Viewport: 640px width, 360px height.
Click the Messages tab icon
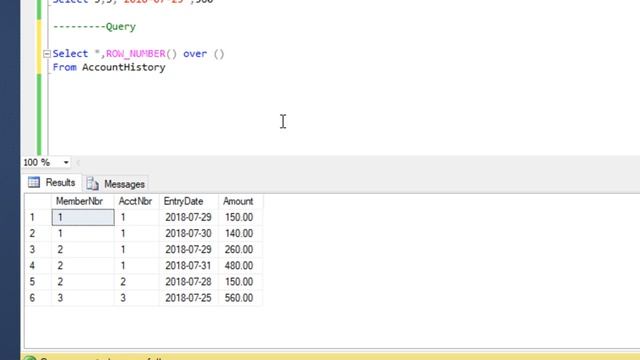[92, 184]
